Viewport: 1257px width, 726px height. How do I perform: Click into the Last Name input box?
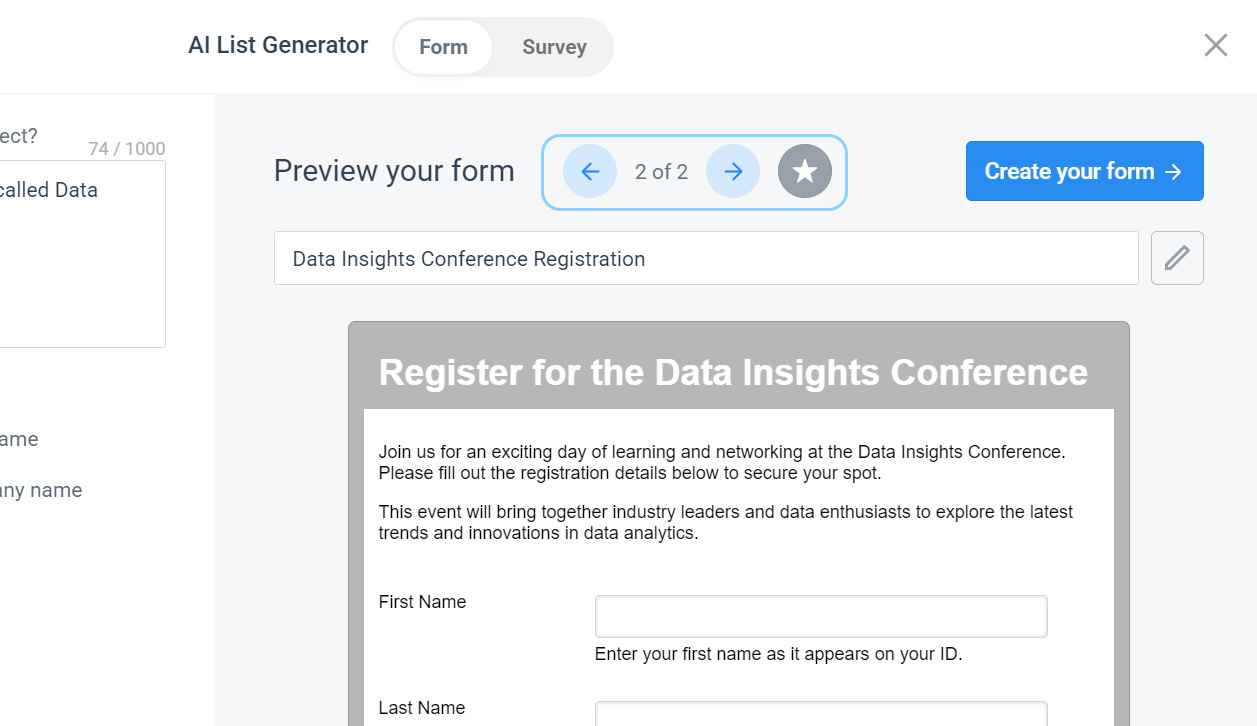tap(821, 714)
